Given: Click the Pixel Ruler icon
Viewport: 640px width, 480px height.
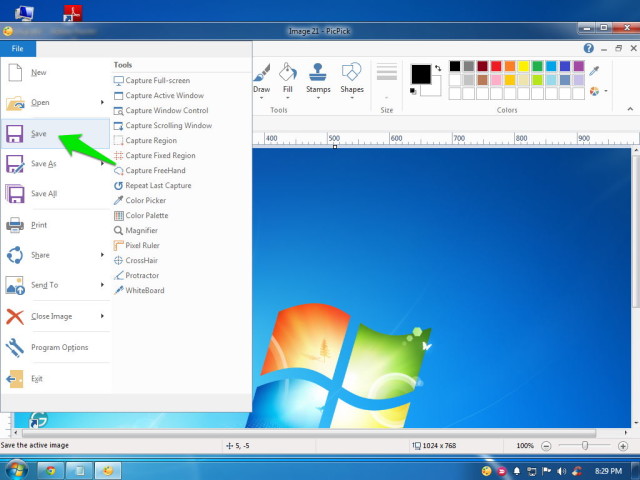Looking at the screenshot, I should tap(118, 245).
